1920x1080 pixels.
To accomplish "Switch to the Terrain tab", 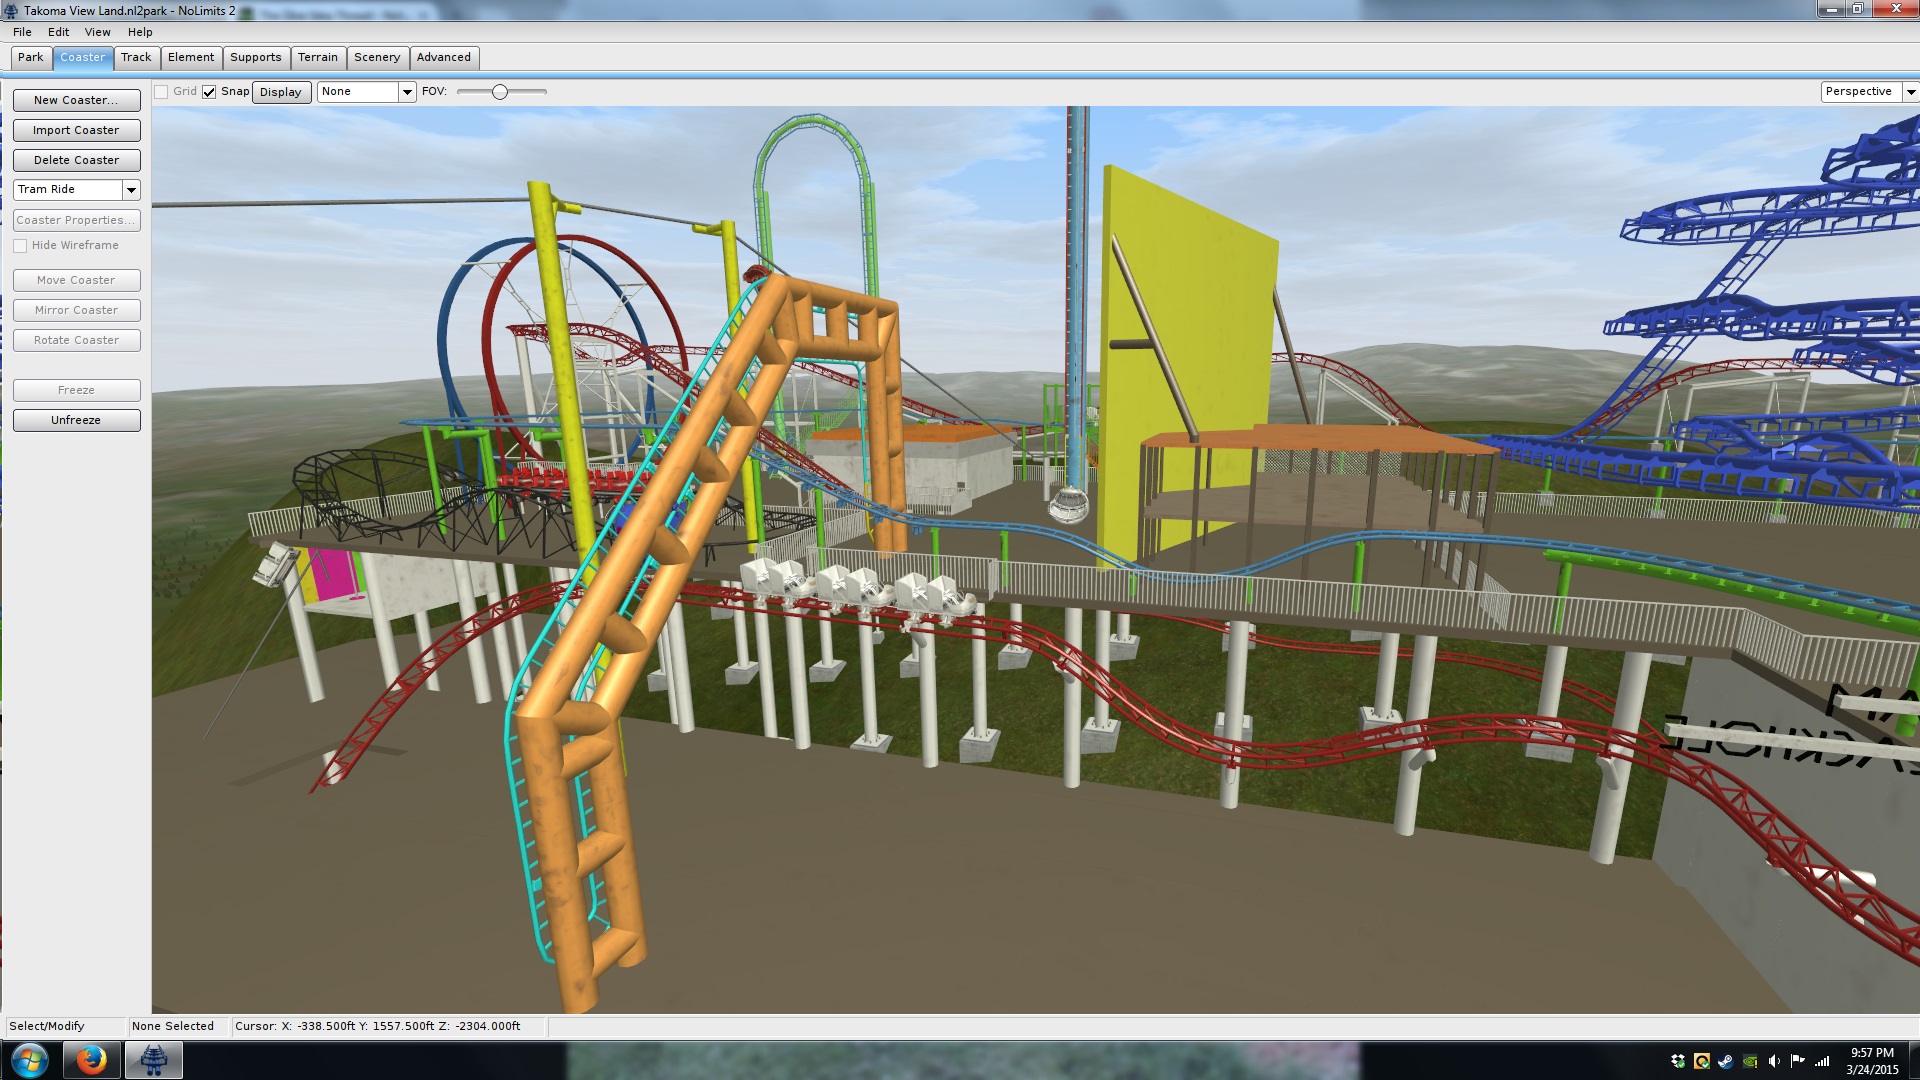I will pyautogui.click(x=317, y=57).
